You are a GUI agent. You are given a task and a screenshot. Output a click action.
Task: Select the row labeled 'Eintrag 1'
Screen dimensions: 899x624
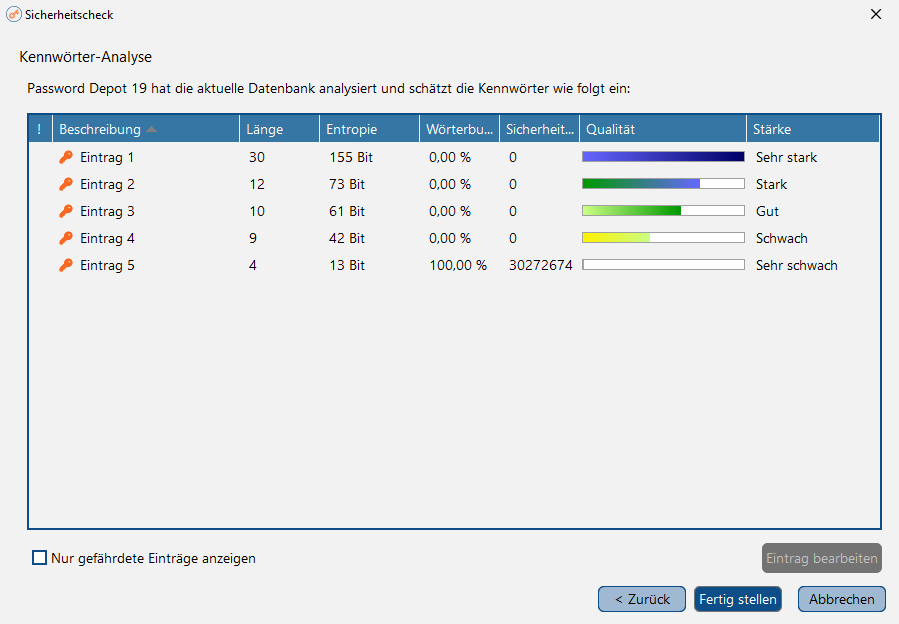[454, 157]
